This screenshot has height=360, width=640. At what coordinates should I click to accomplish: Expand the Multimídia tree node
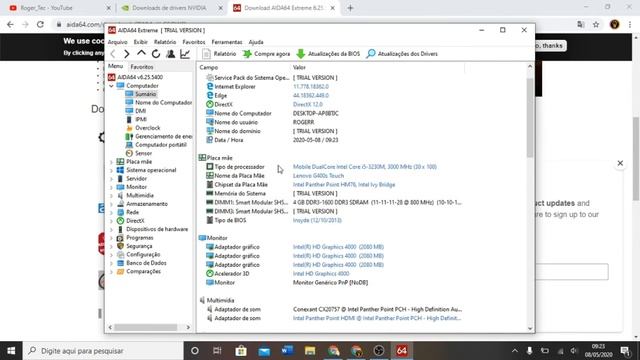click(111, 196)
